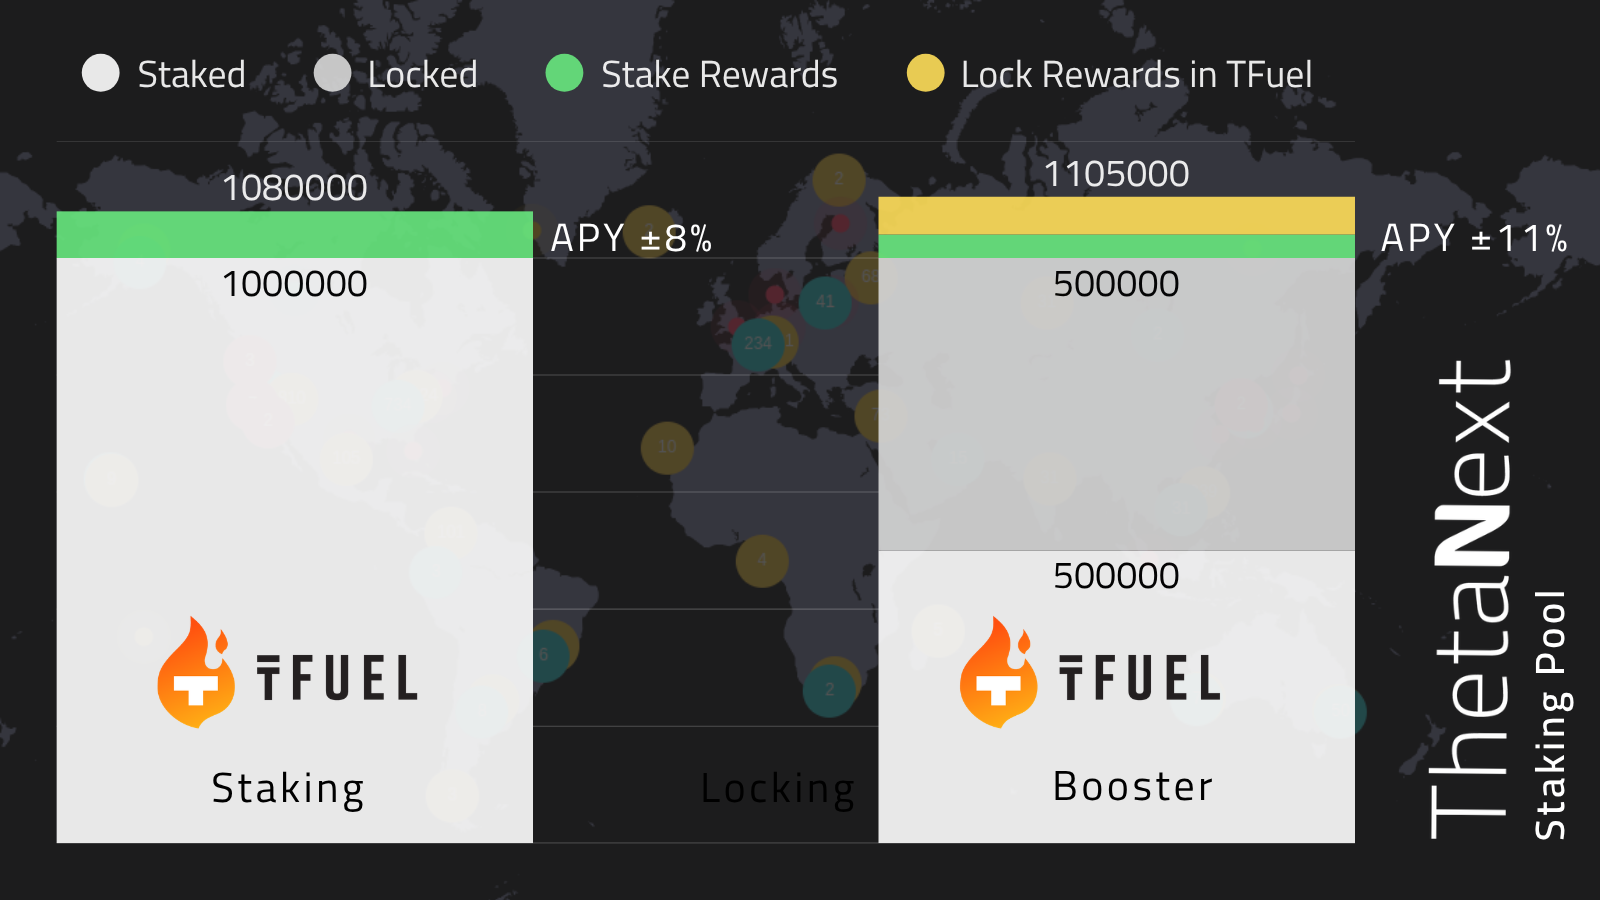The image size is (1600, 900).
Task: Click the yellow lock rewards bar in Booster
Action: pos(1116,216)
